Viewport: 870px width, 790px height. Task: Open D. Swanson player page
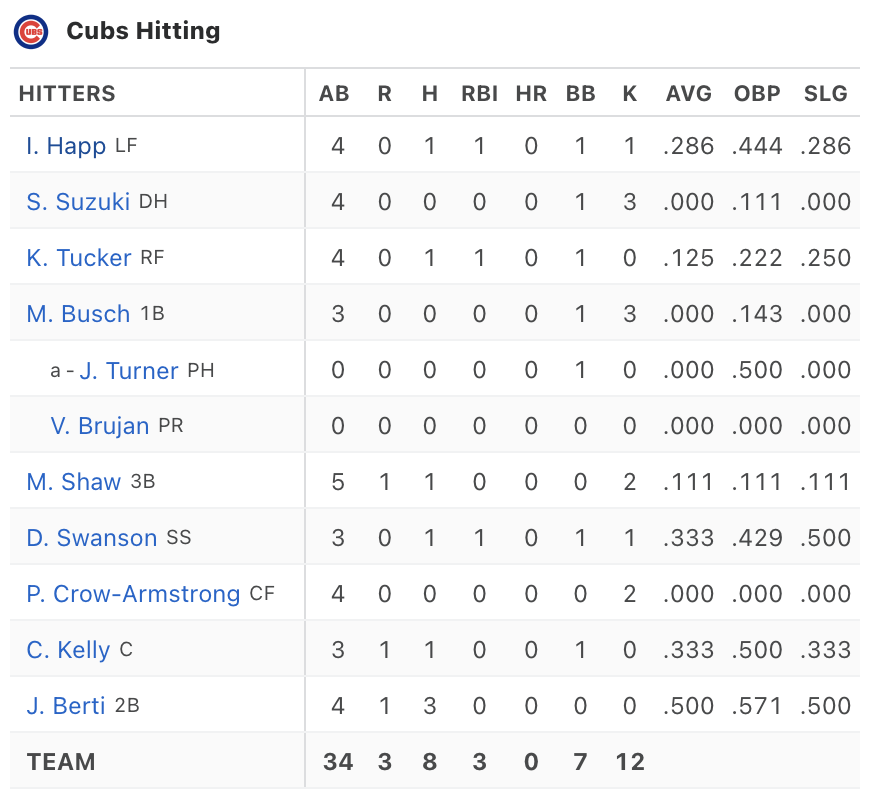[92, 538]
